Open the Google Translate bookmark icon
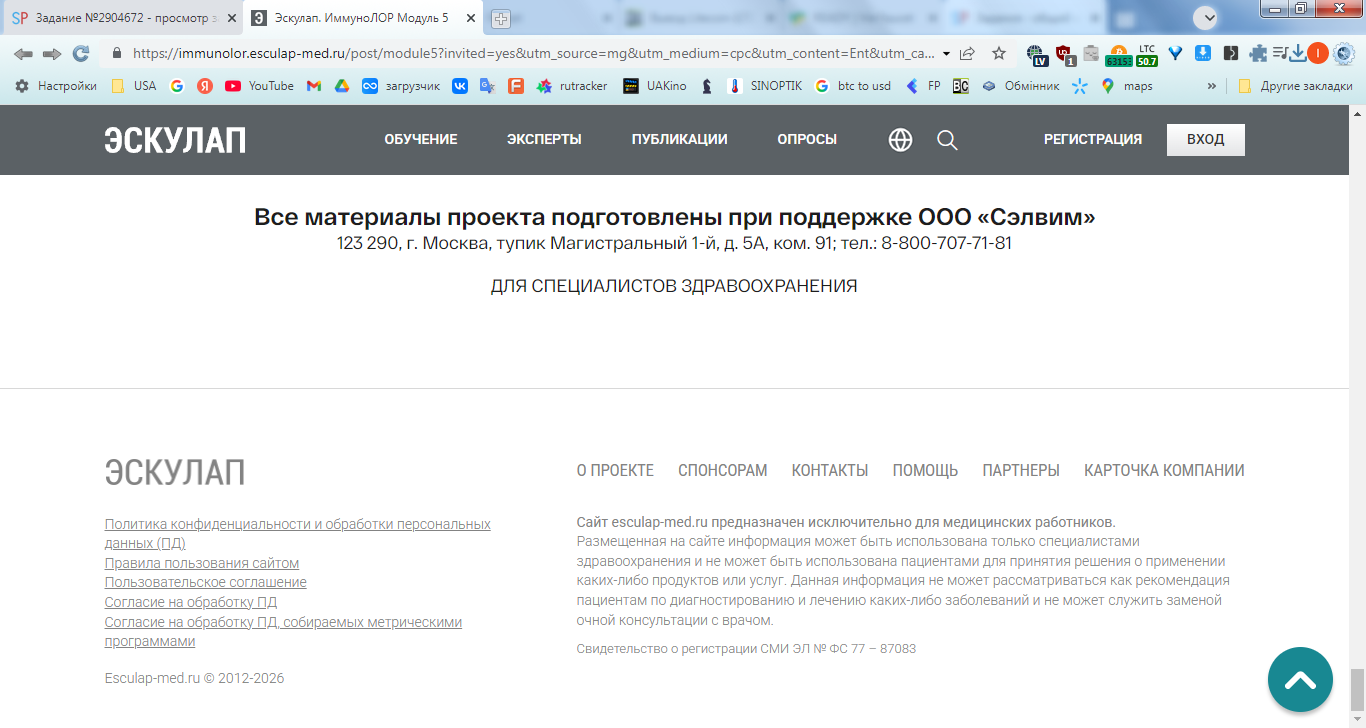 coord(488,86)
